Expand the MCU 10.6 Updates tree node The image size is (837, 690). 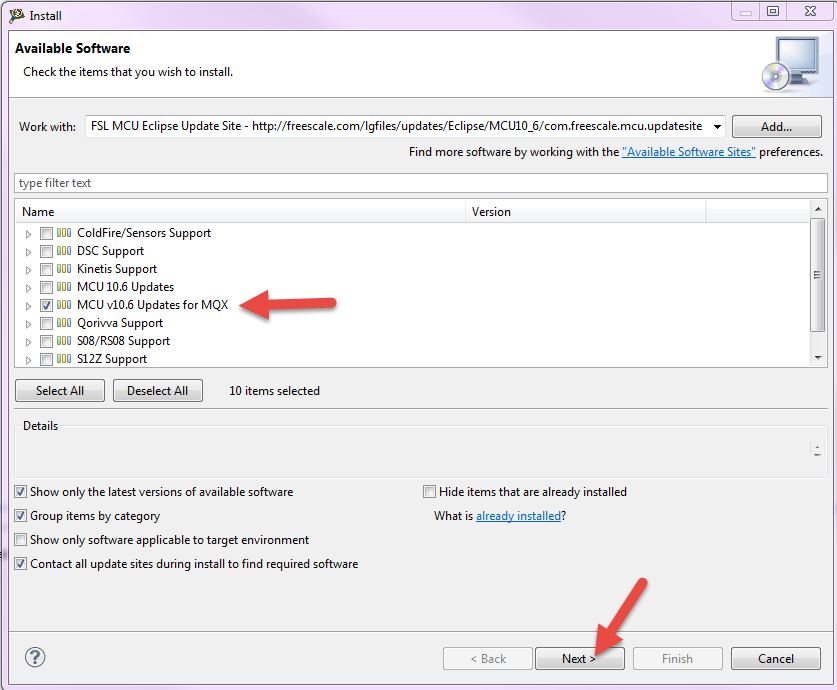(x=28, y=288)
